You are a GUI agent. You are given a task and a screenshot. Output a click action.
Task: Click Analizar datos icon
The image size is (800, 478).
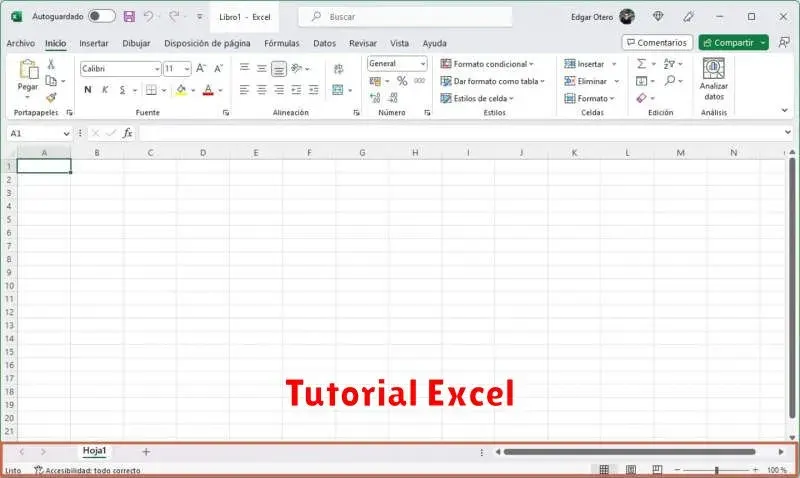tap(714, 80)
